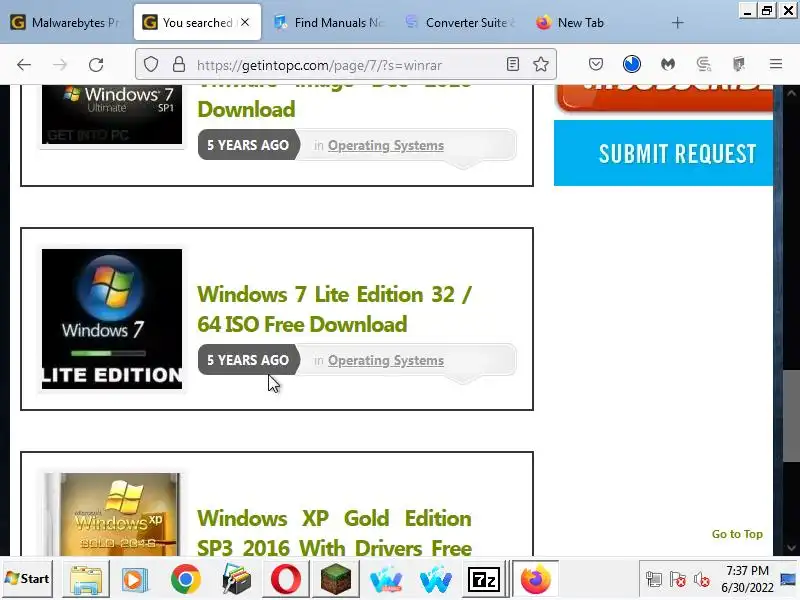800x600 pixels.
Task: Open the Windows Start menu
Action: 27,579
